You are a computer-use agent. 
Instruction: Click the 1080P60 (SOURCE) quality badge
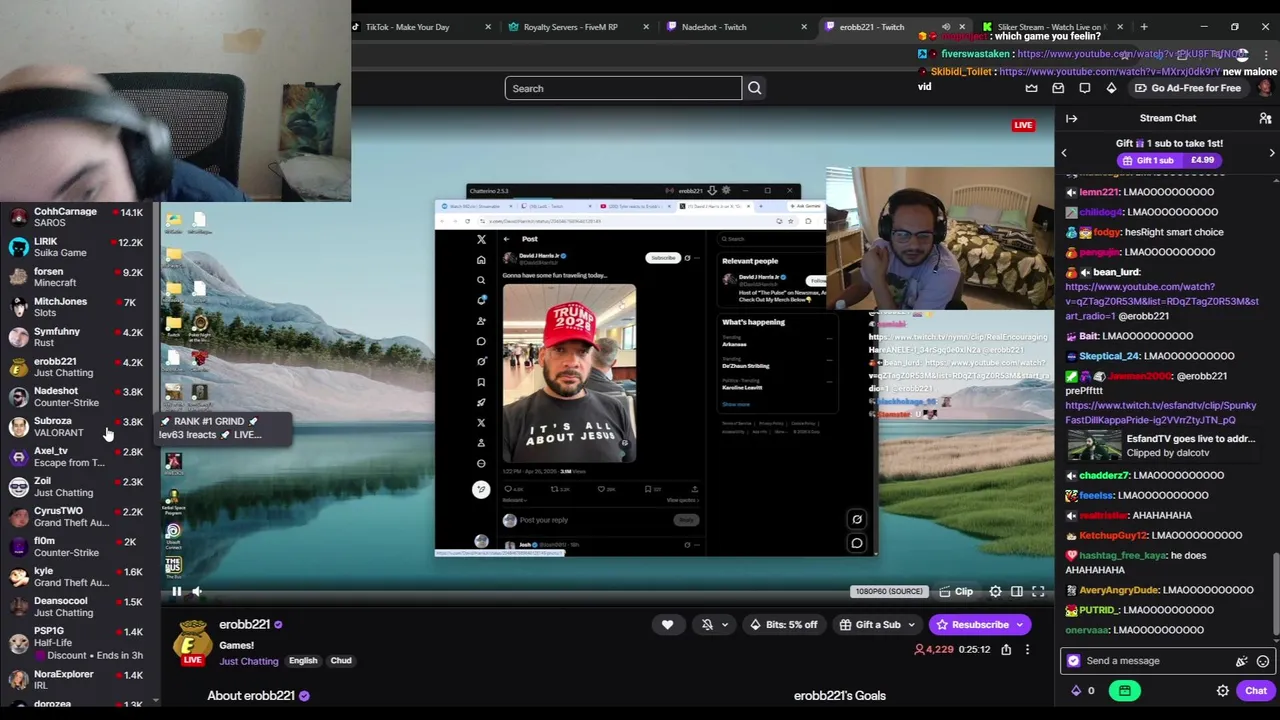point(888,591)
